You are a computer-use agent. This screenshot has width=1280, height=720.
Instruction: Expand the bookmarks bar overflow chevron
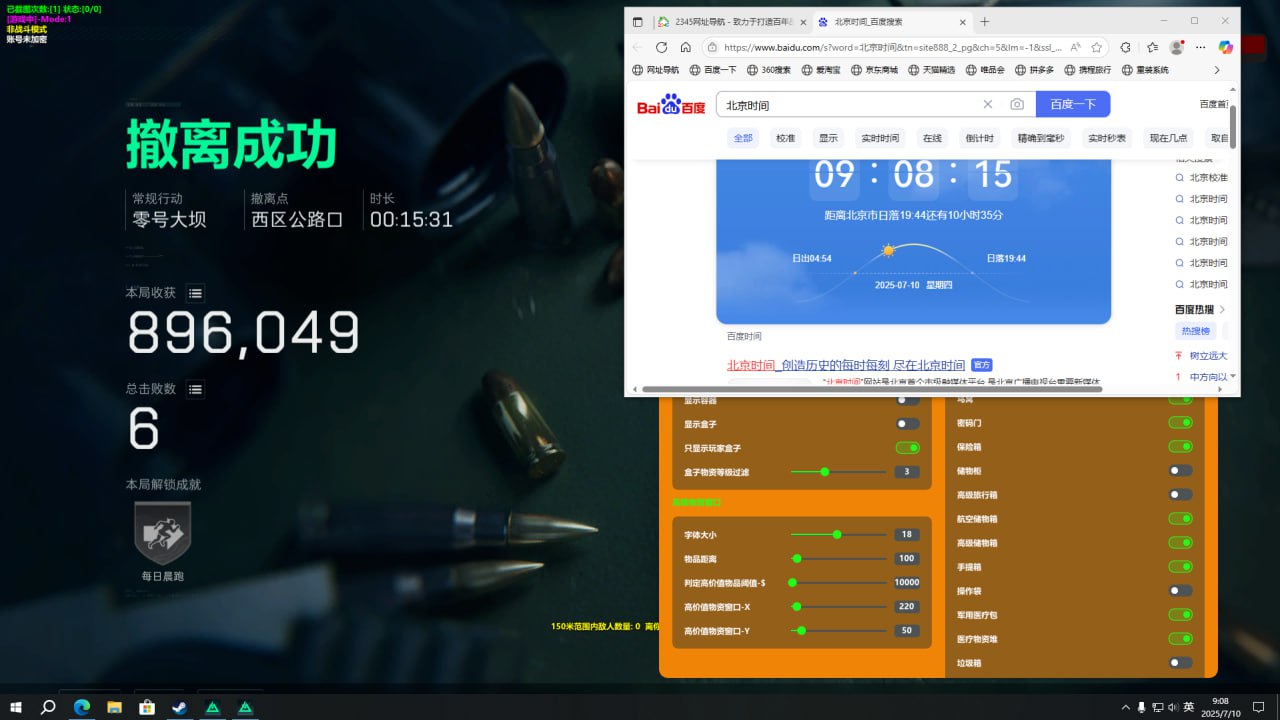pos(1217,70)
